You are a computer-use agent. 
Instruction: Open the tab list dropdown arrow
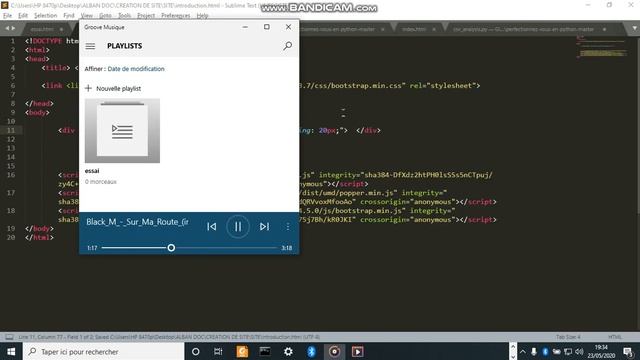coord(634,28)
